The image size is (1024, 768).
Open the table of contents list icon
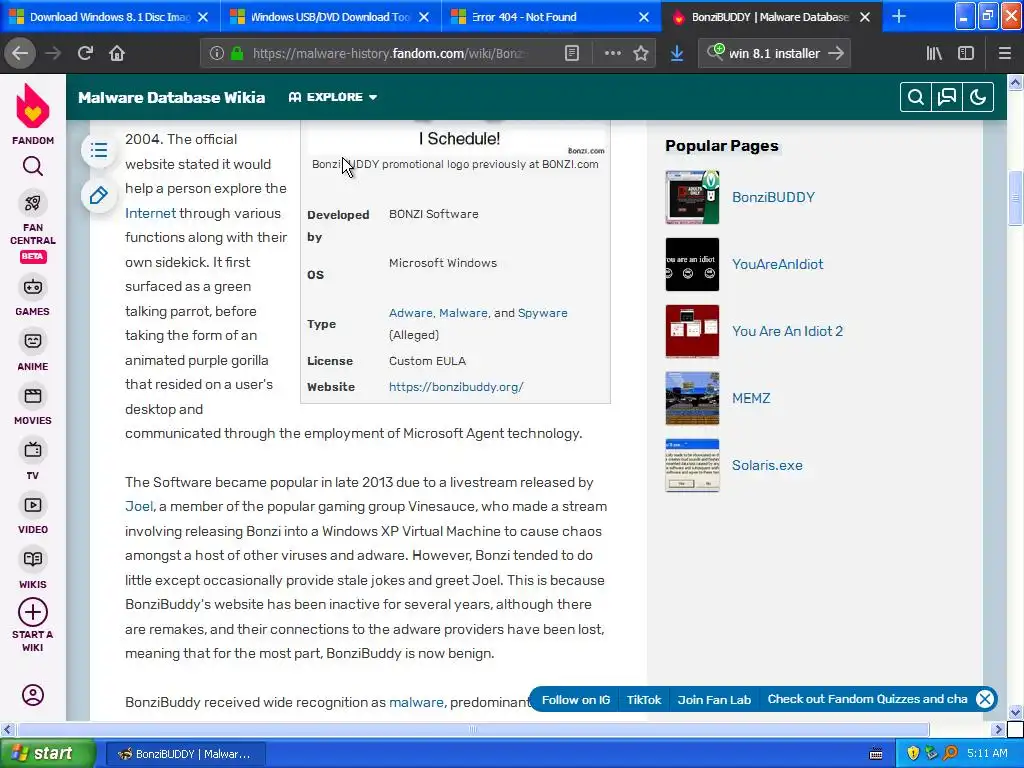tap(99, 151)
